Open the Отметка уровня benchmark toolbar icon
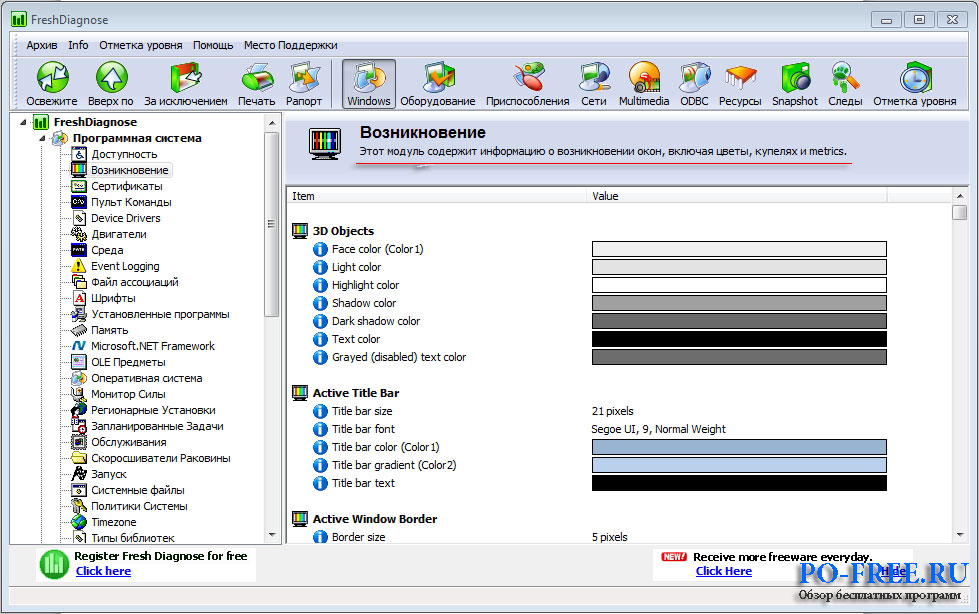Screen dimensions: 979x614 (x=915, y=78)
